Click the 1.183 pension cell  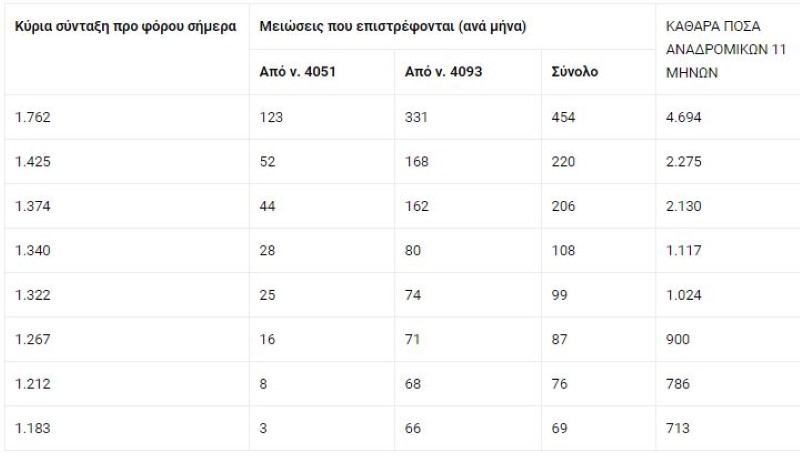pos(33,429)
